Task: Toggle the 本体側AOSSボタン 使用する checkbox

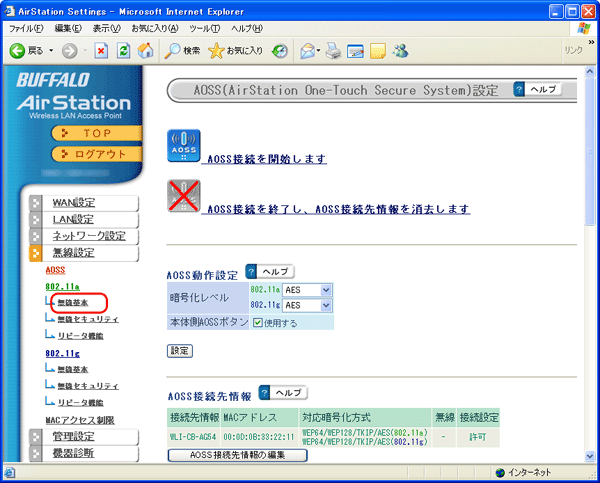Action: click(258, 322)
